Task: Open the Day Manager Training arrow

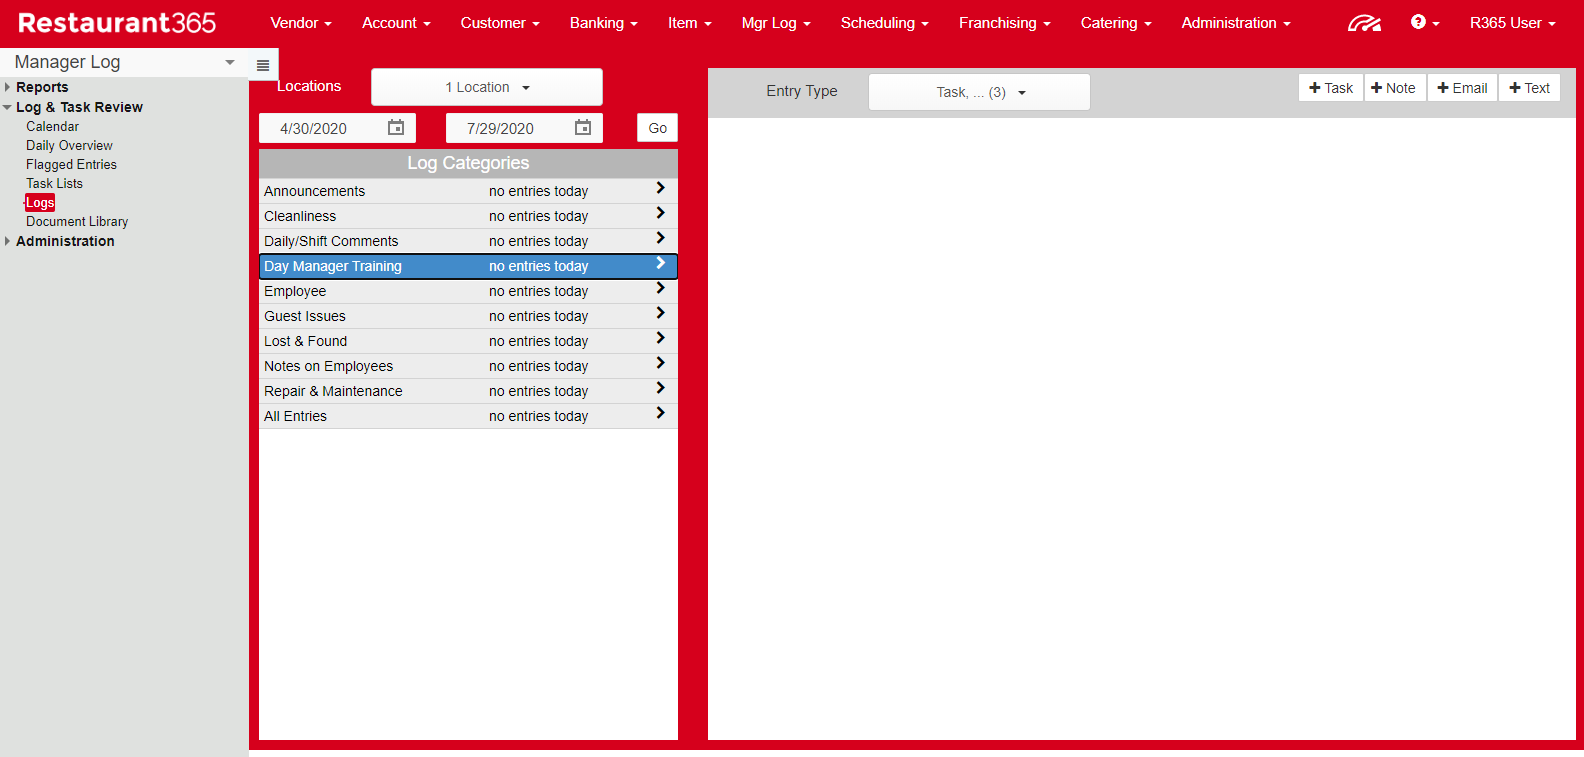Action: [x=660, y=263]
